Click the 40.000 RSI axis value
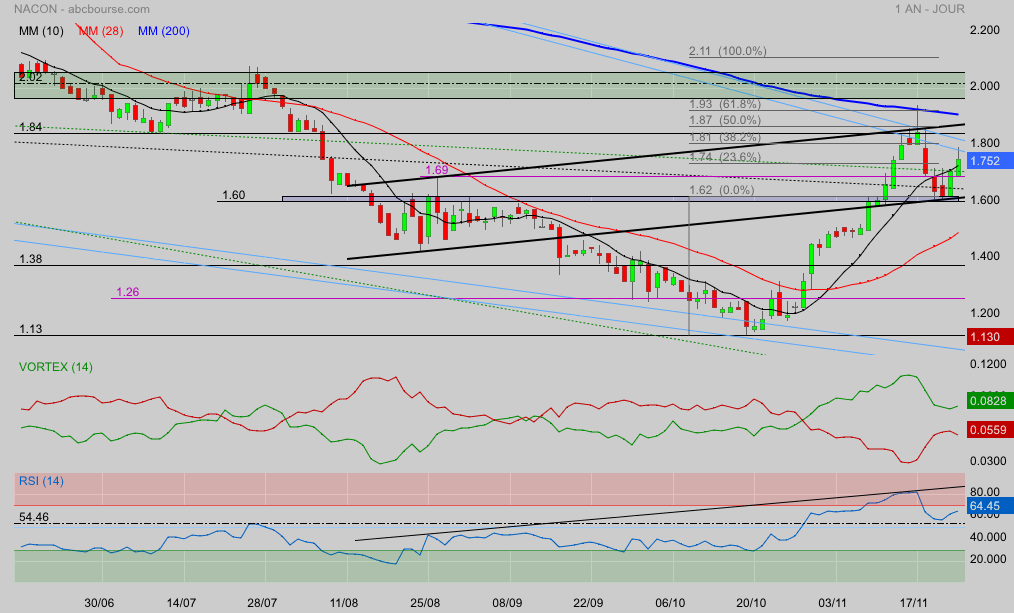 [988, 537]
